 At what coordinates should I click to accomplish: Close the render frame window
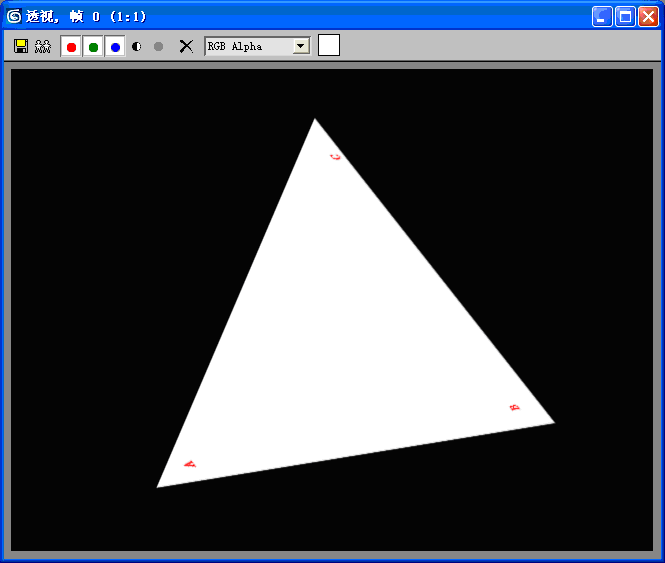[x=648, y=17]
